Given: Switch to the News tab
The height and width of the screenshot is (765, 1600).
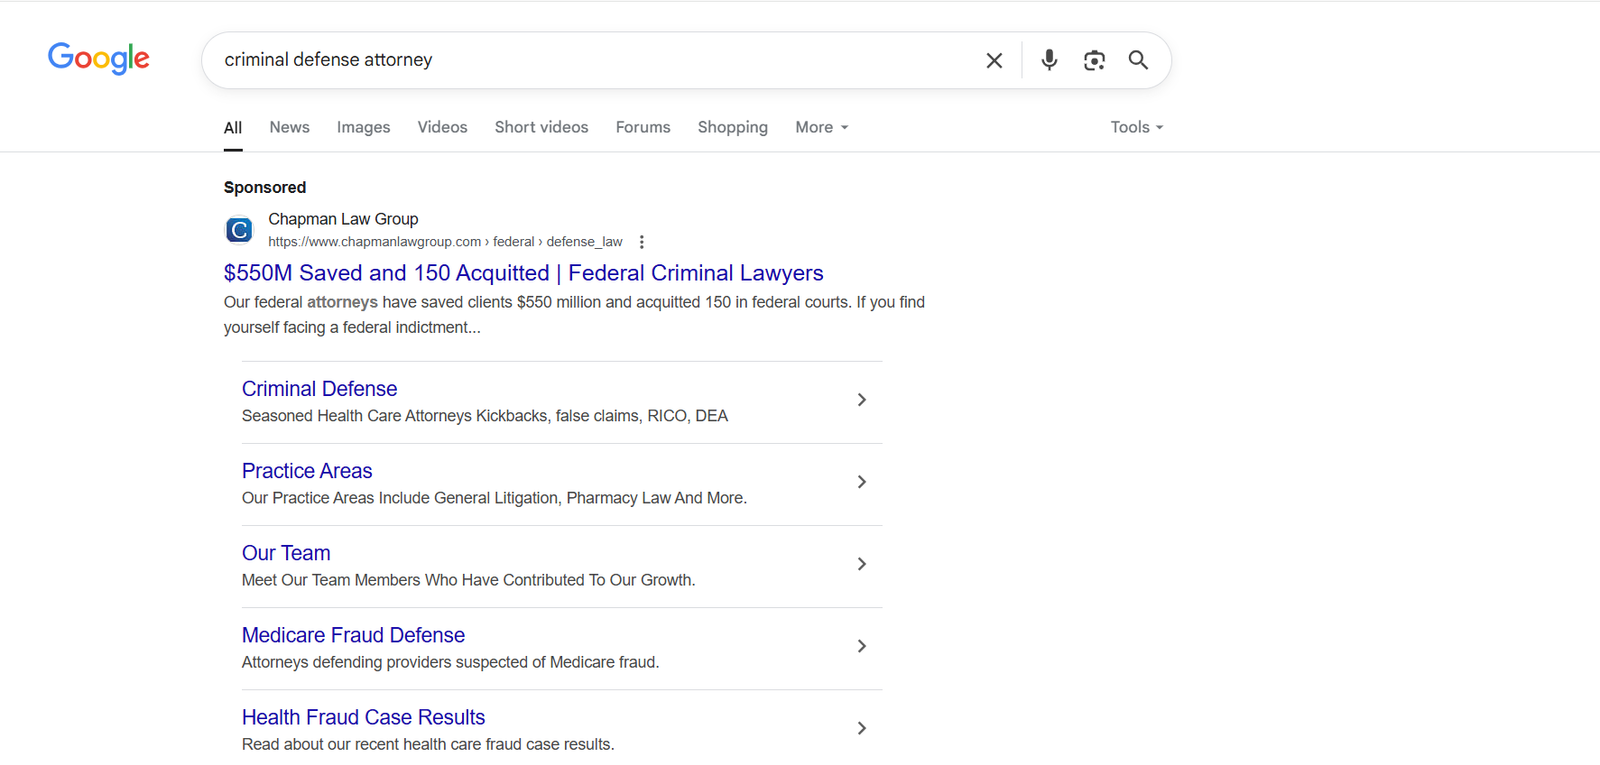Looking at the screenshot, I should coord(289,127).
